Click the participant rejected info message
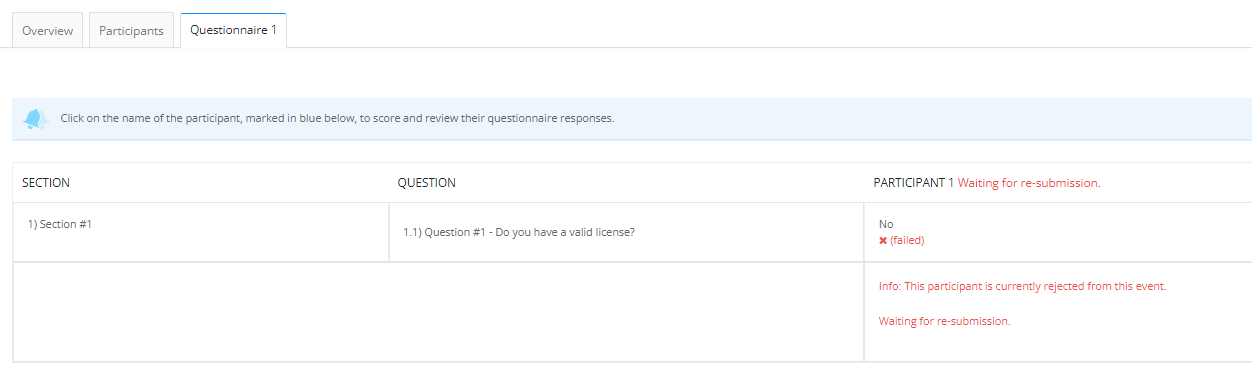Screen dimensions: 1252x382 tap(1023, 286)
